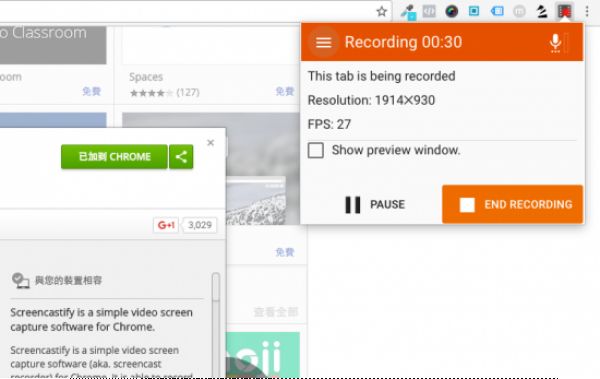
Task: Click the eyedropper-style extension icon
Action: (408, 12)
